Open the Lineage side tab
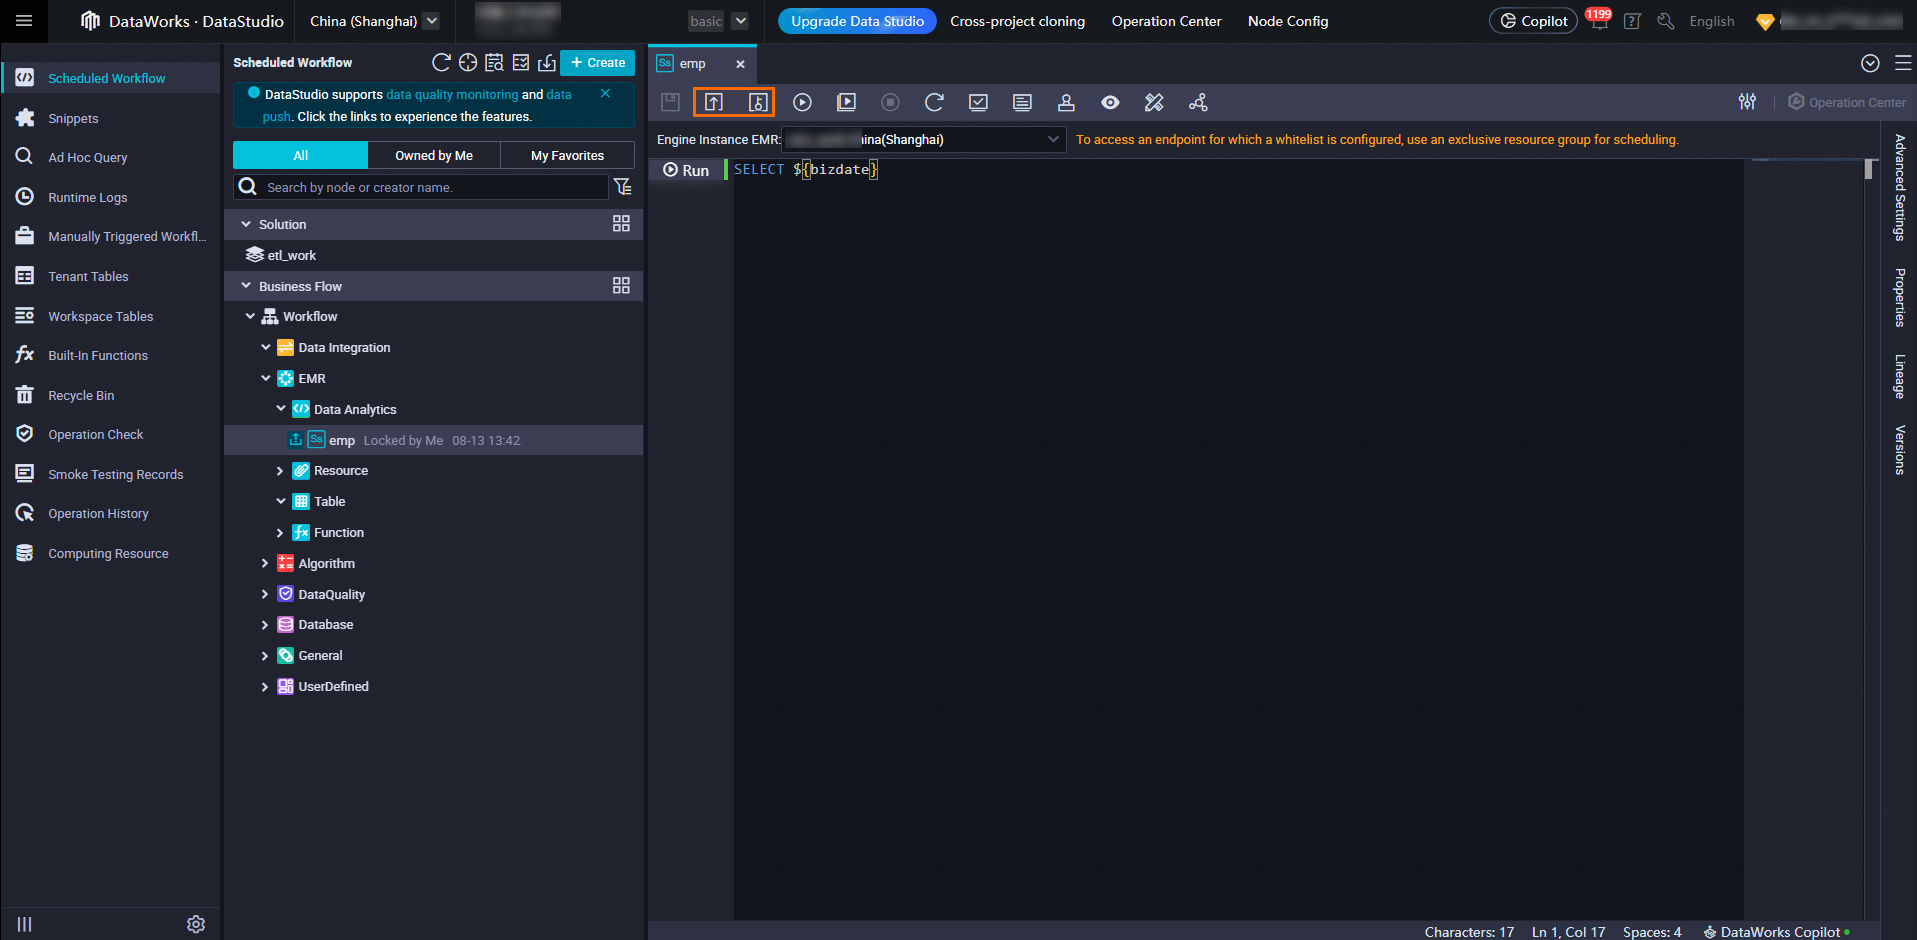The width and height of the screenshot is (1917, 940). [1899, 376]
